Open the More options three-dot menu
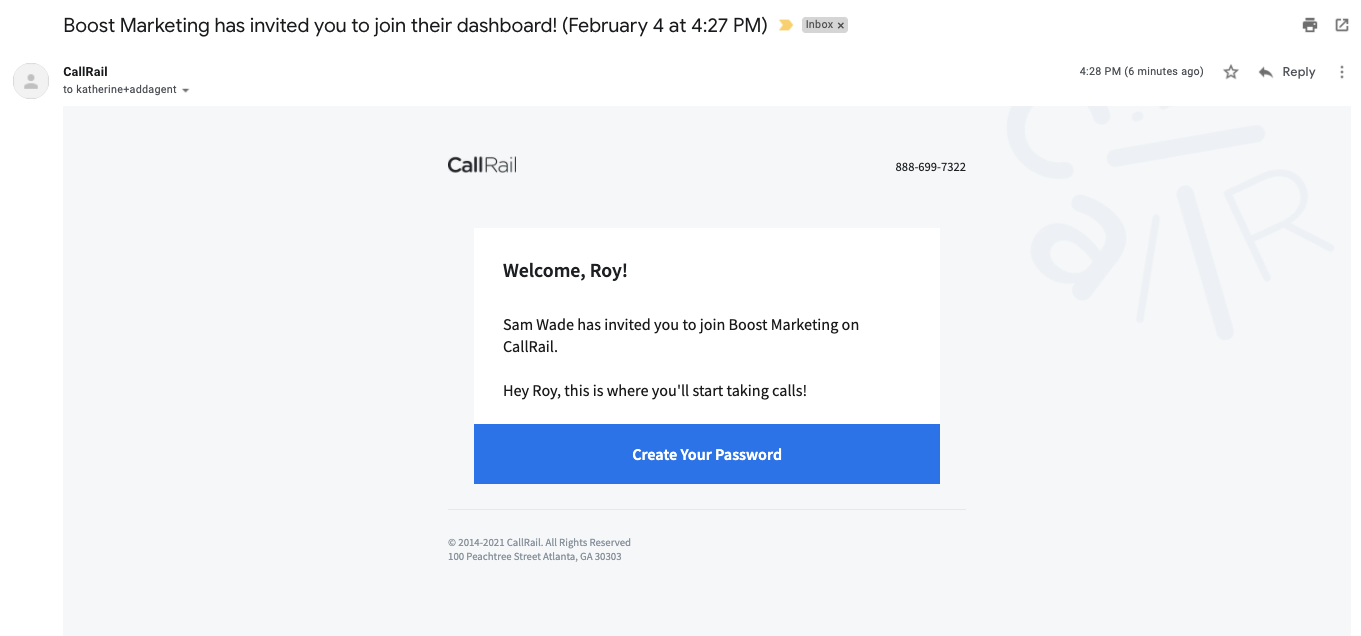1361x636 pixels. click(1342, 72)
